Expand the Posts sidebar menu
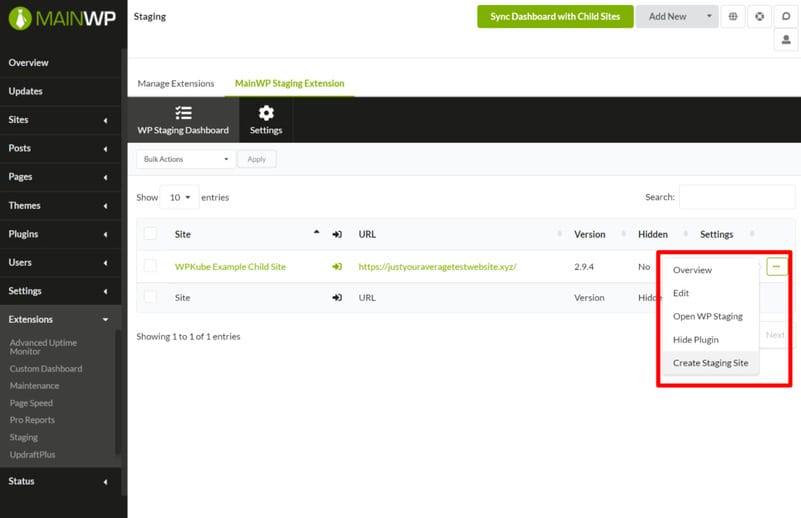Image resolution: width=801 pixels, height=518 pixels. 60,149
